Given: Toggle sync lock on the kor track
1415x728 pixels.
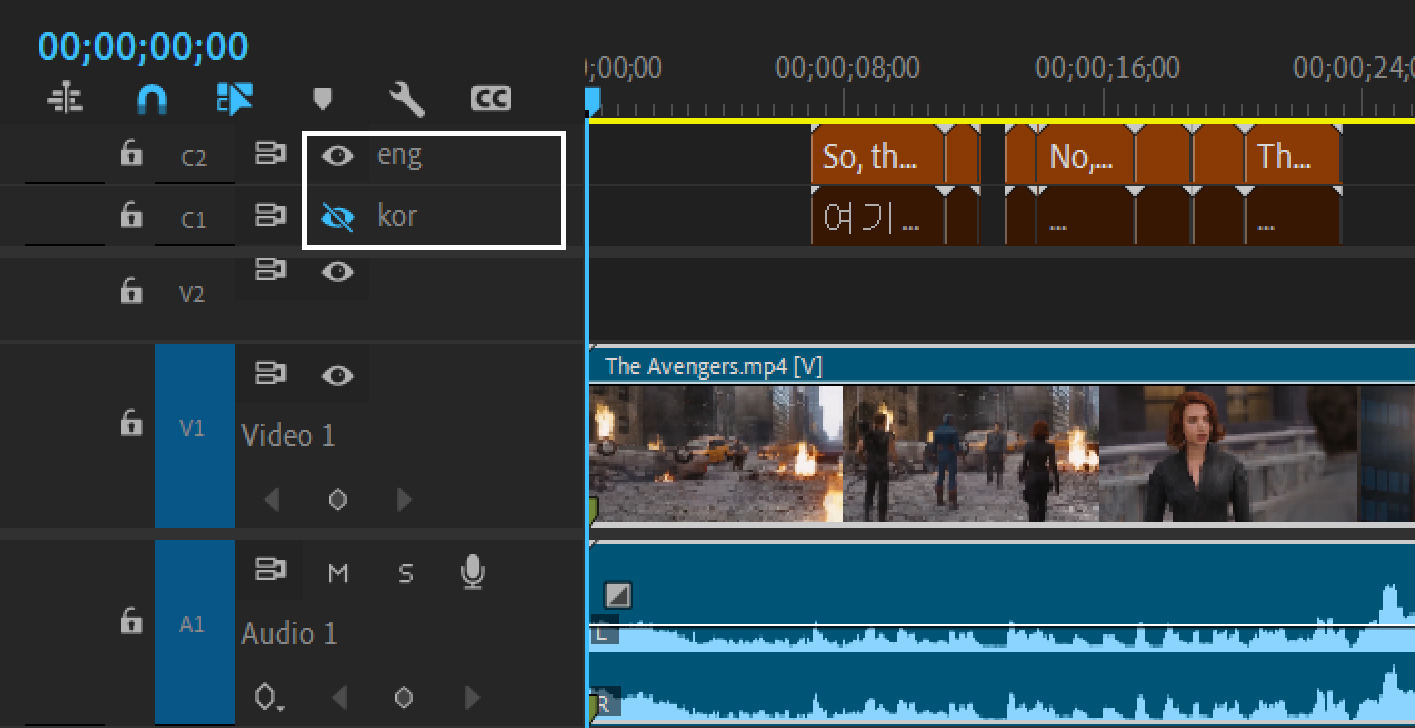Looking at the screenshot, I should coord(269,215).
